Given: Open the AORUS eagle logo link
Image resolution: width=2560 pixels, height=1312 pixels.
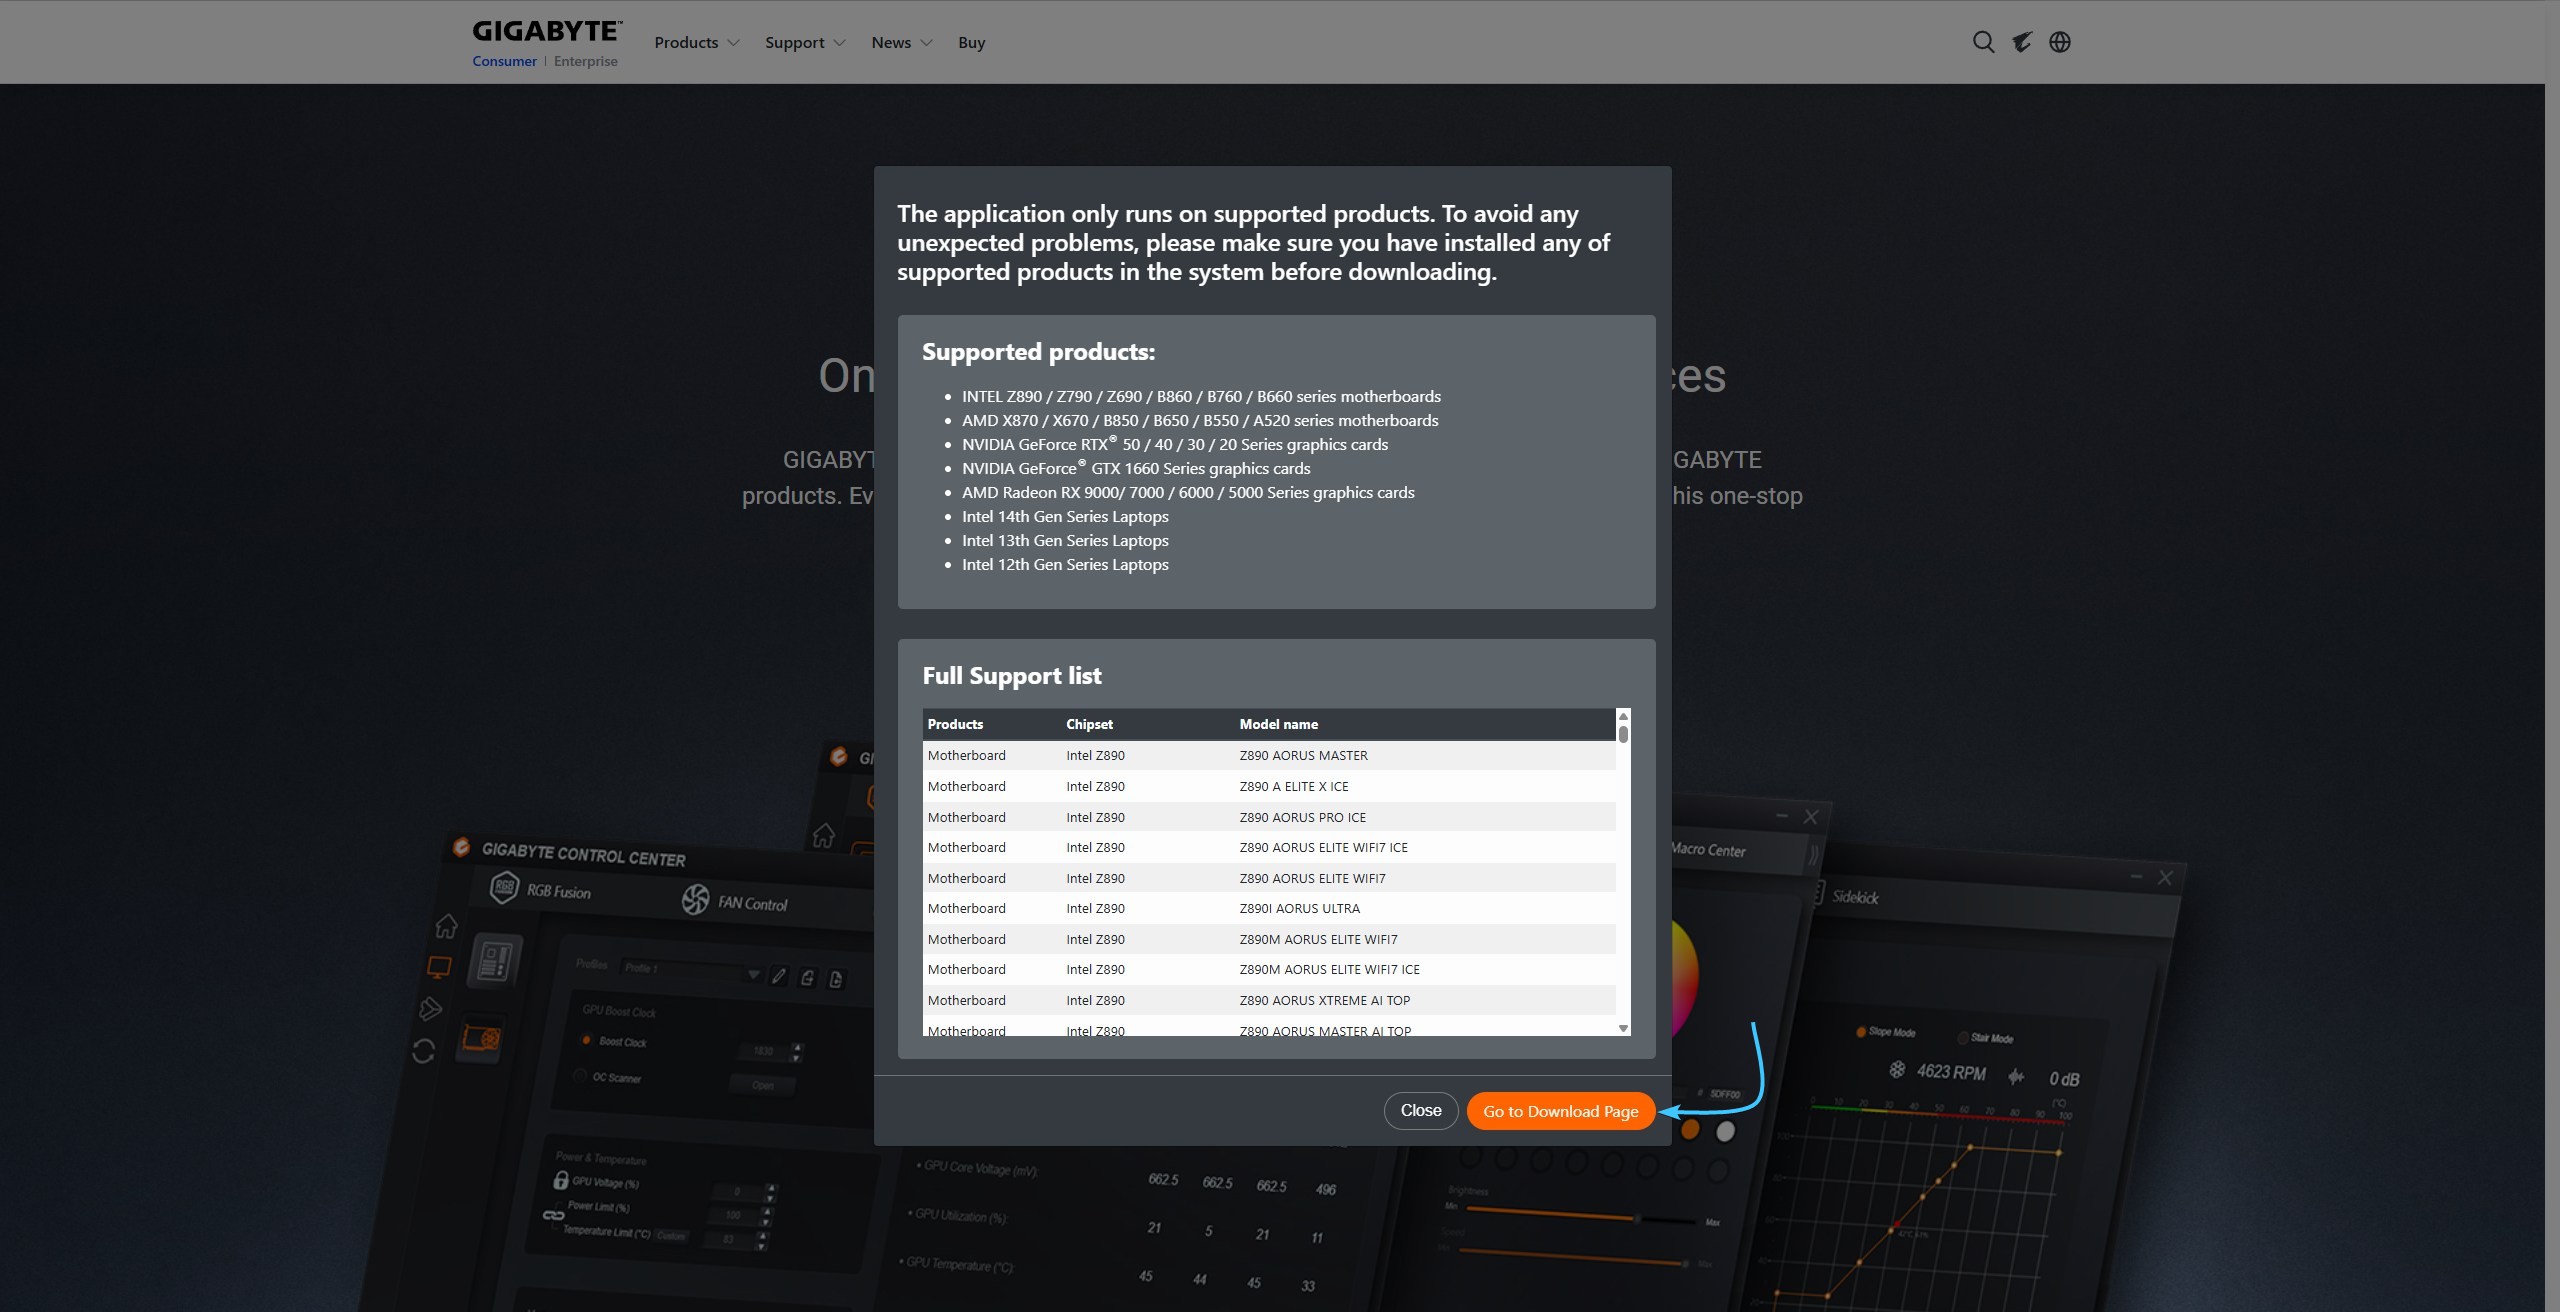Looking at the screenshot, I should point(2022,42).
